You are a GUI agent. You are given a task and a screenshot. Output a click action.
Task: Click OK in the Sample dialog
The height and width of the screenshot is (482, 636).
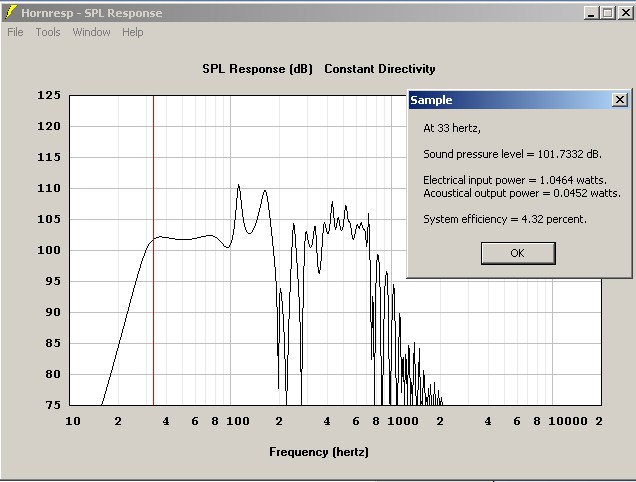tap(518, 253)
